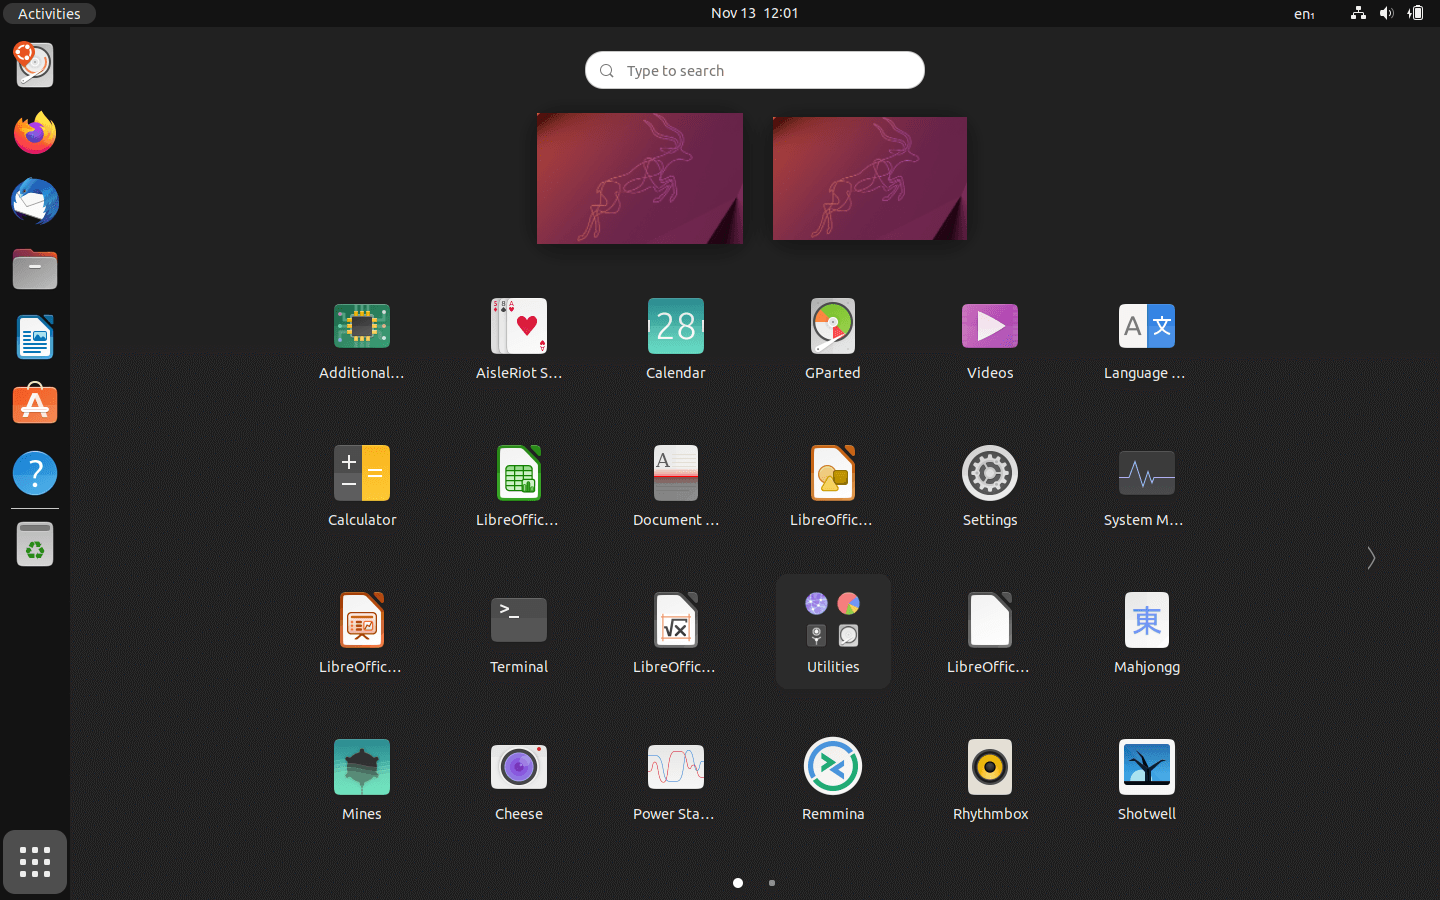
Task: Open Files manager in the dock
Action: tap(35, 269)
